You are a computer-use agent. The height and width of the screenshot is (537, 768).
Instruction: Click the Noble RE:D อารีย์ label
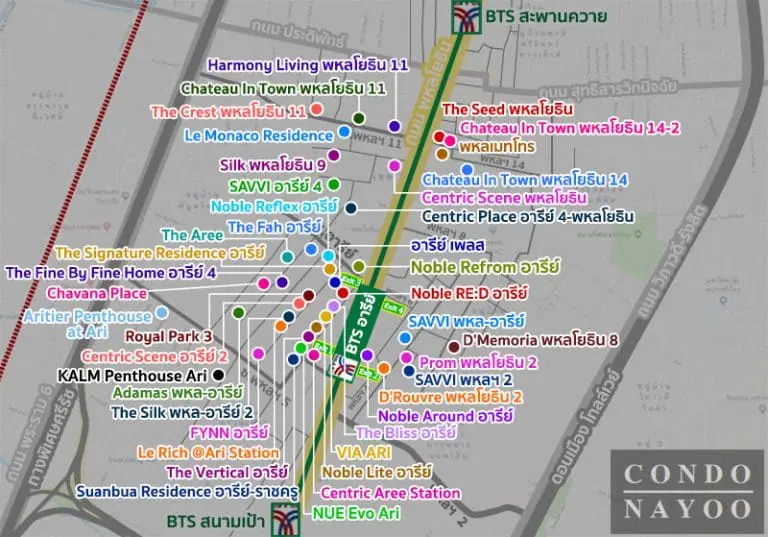[469, 293]
